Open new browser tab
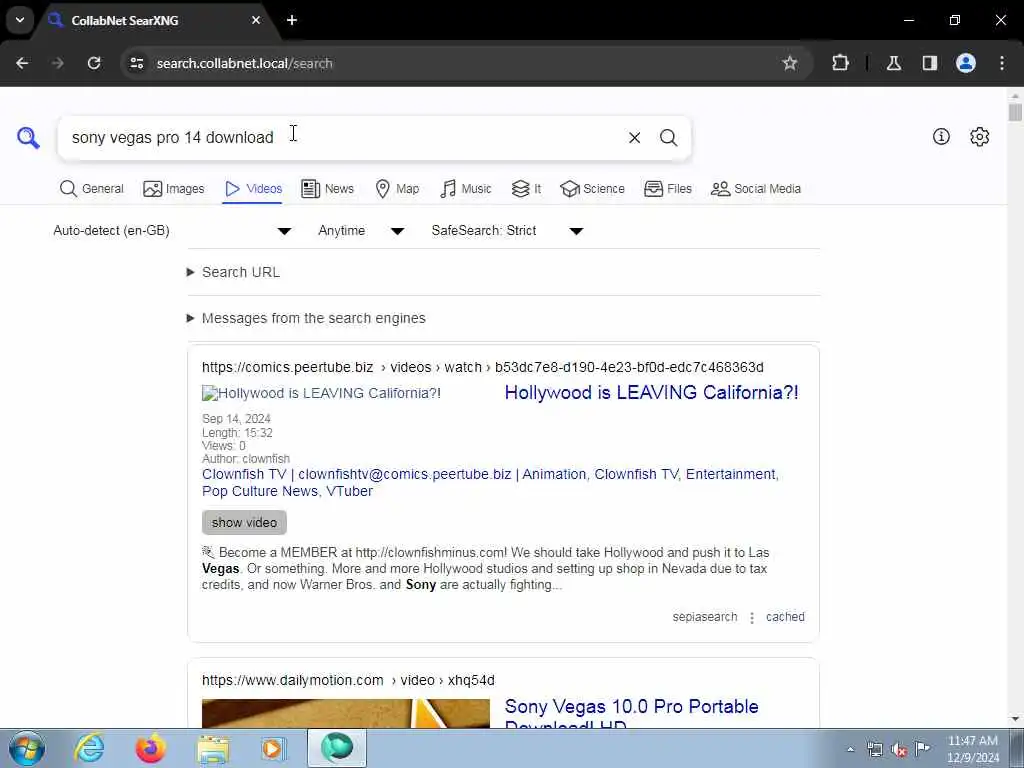This screenshot has height=768, width=1024. click(292, 20)
